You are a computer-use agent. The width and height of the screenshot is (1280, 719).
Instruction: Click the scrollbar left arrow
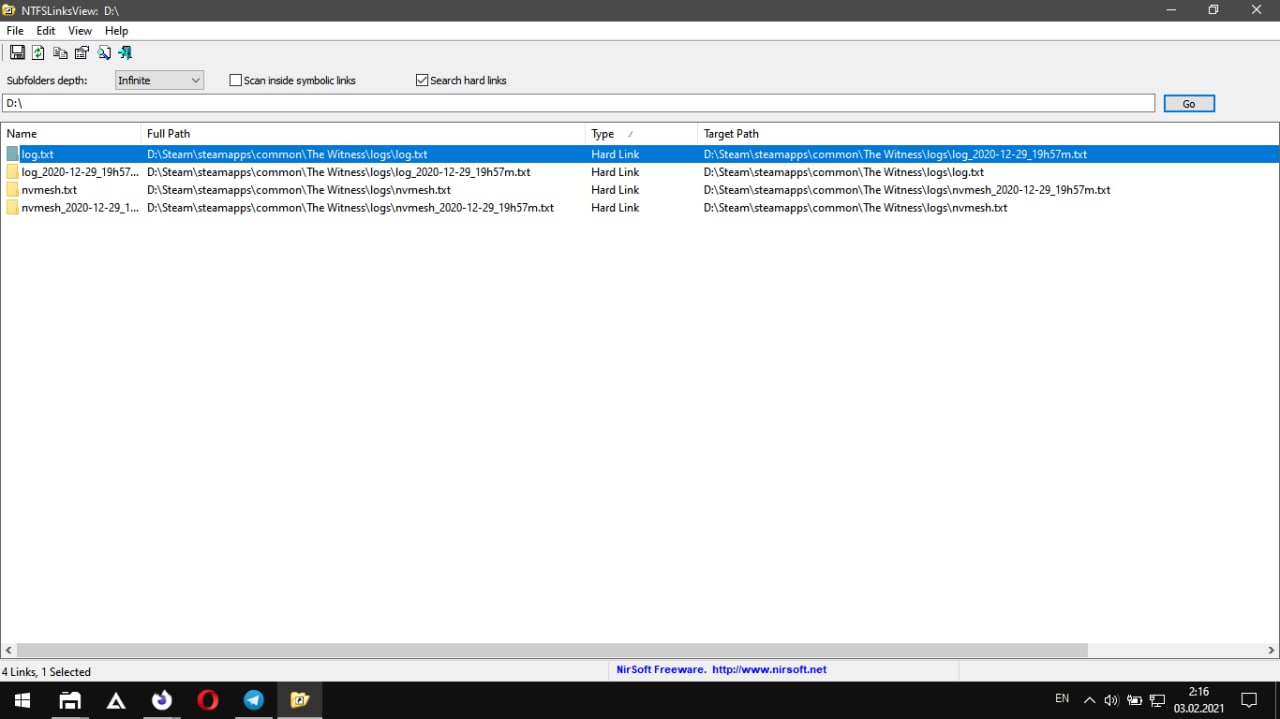pyautogui.click(x=9, y=650)
